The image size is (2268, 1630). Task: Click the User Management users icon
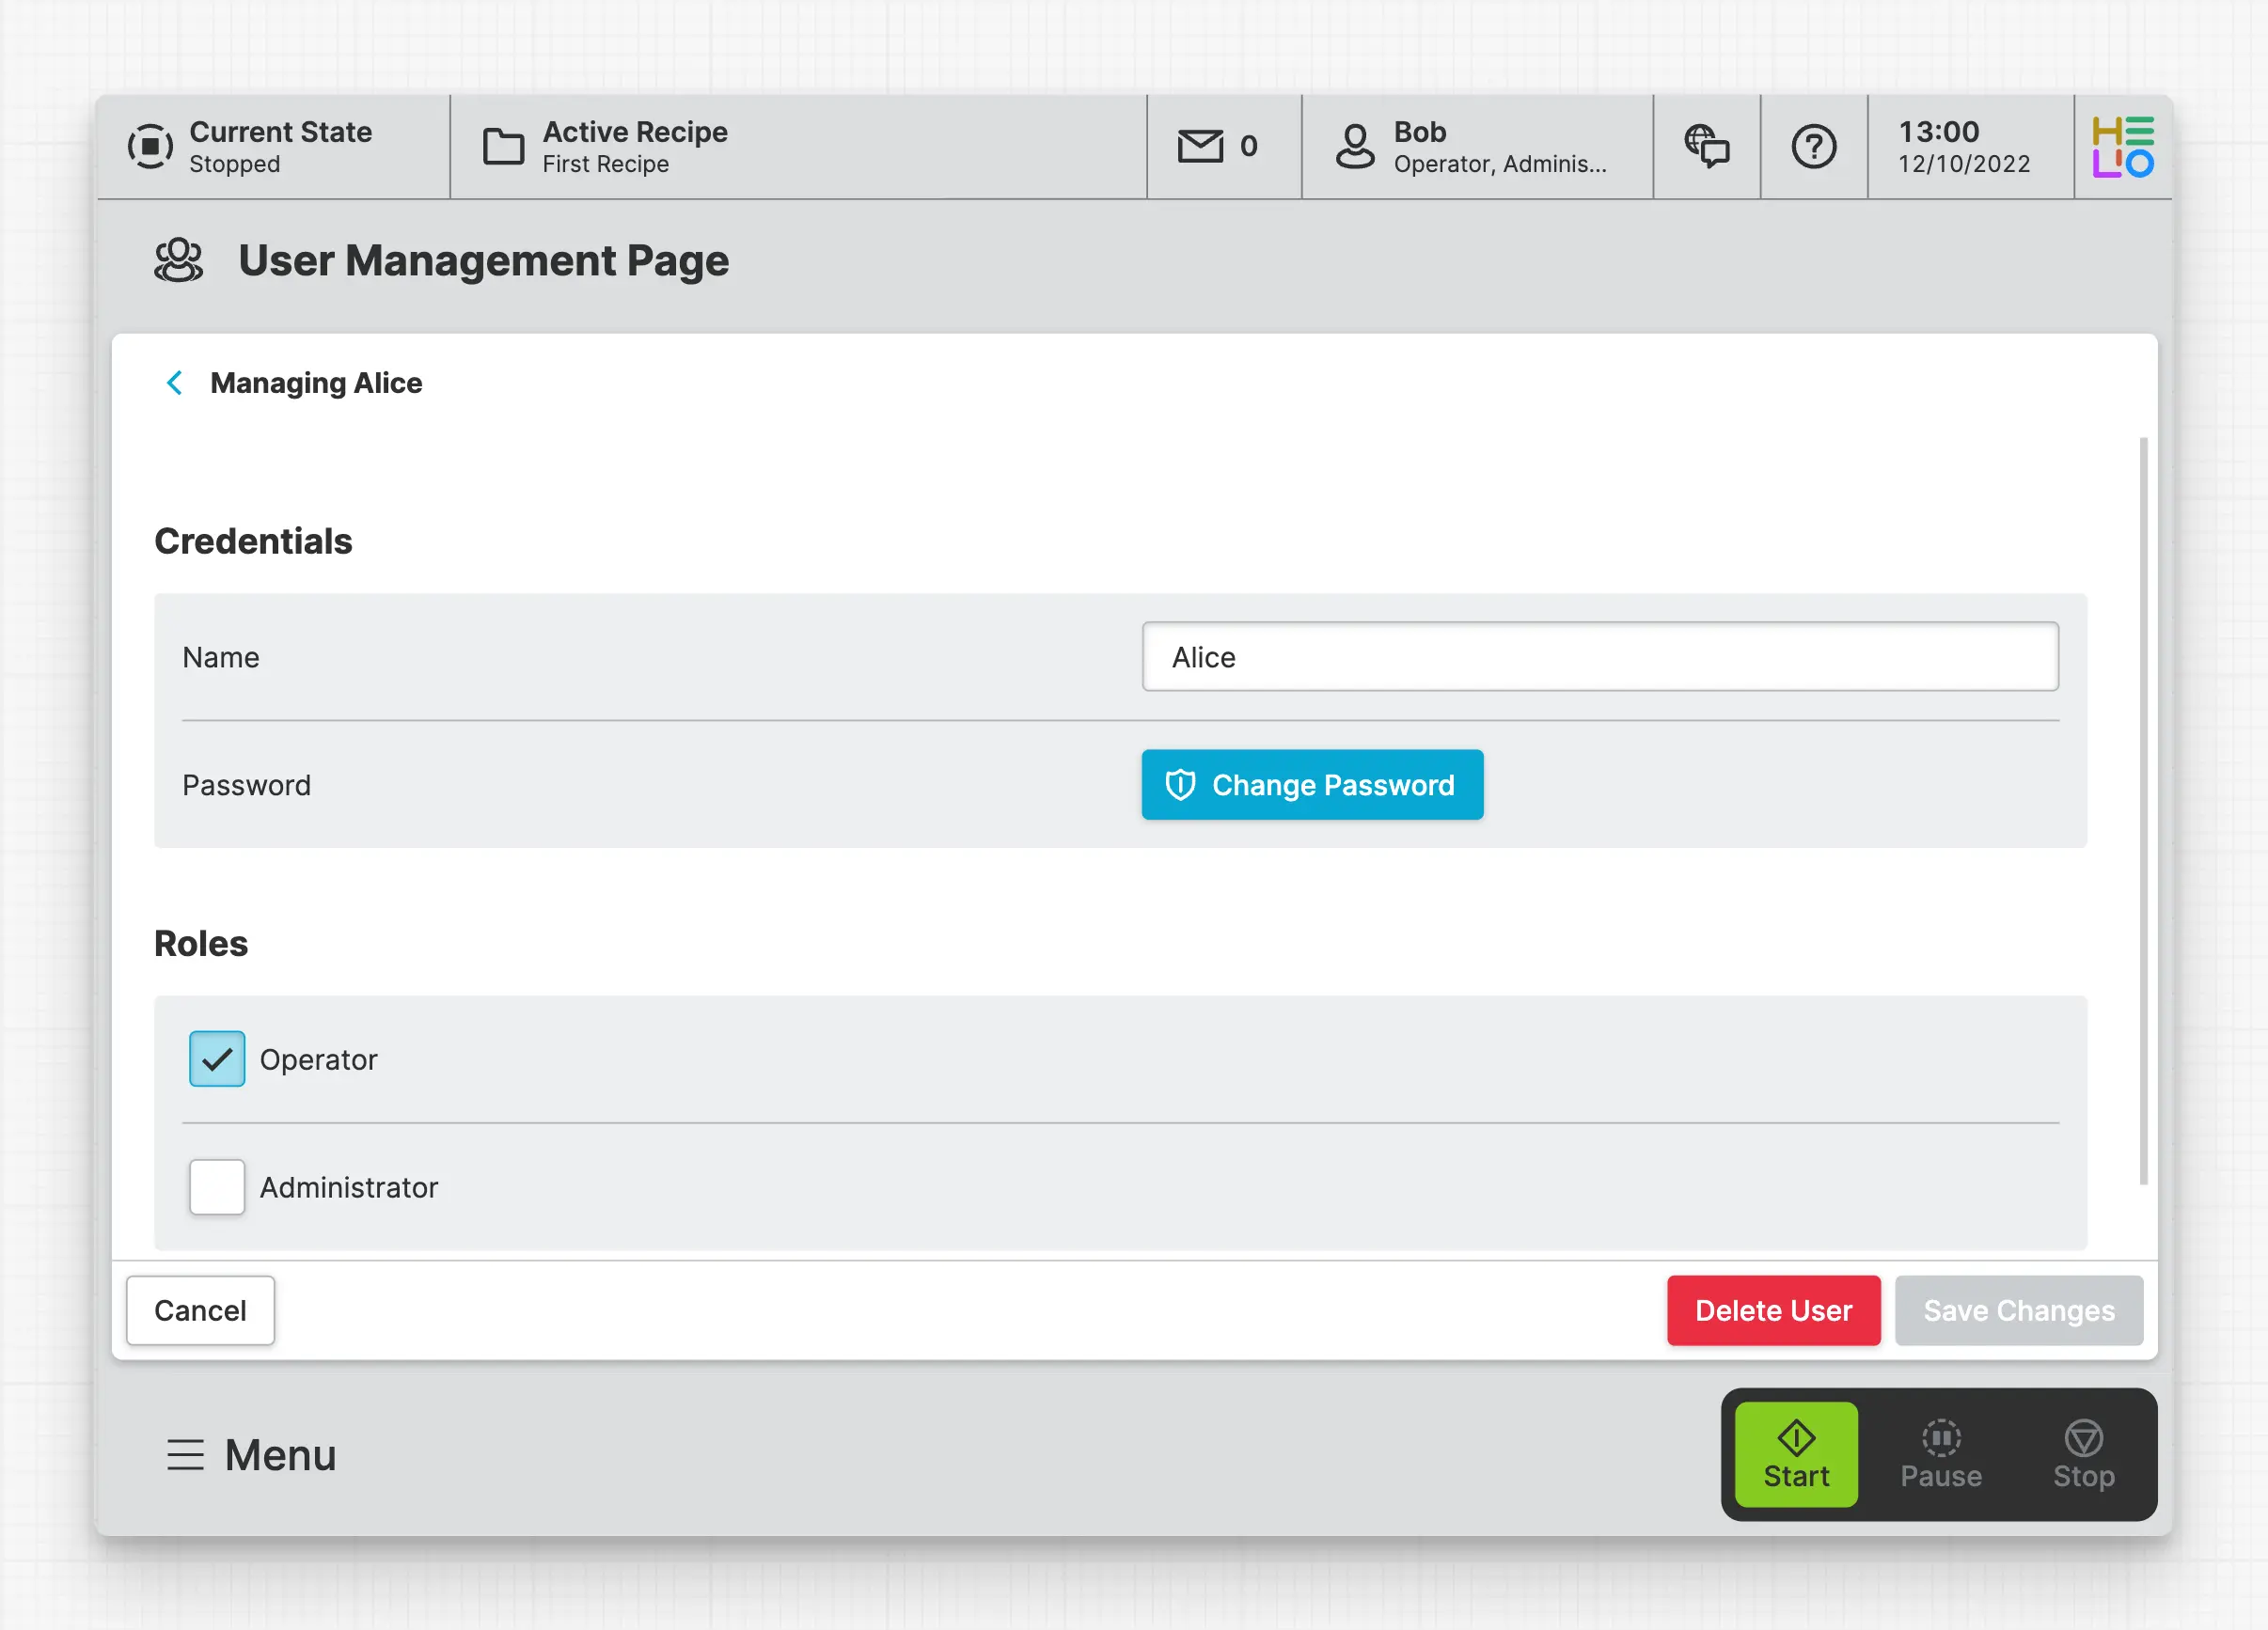click(x=179, y=261)
